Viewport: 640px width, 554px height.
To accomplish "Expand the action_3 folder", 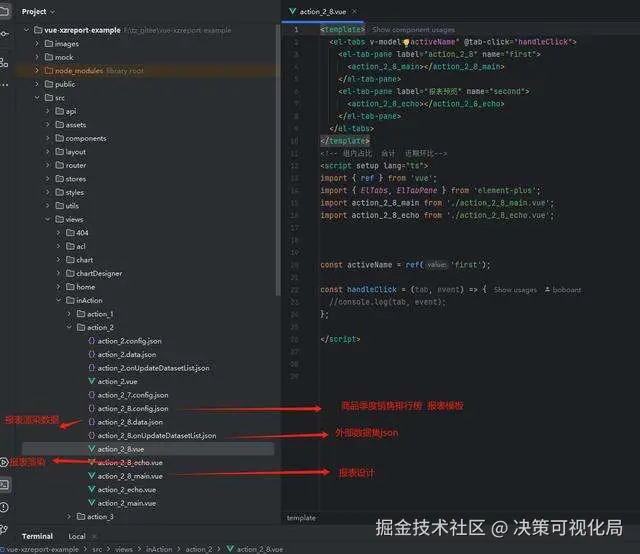I will tap(69, 516).
